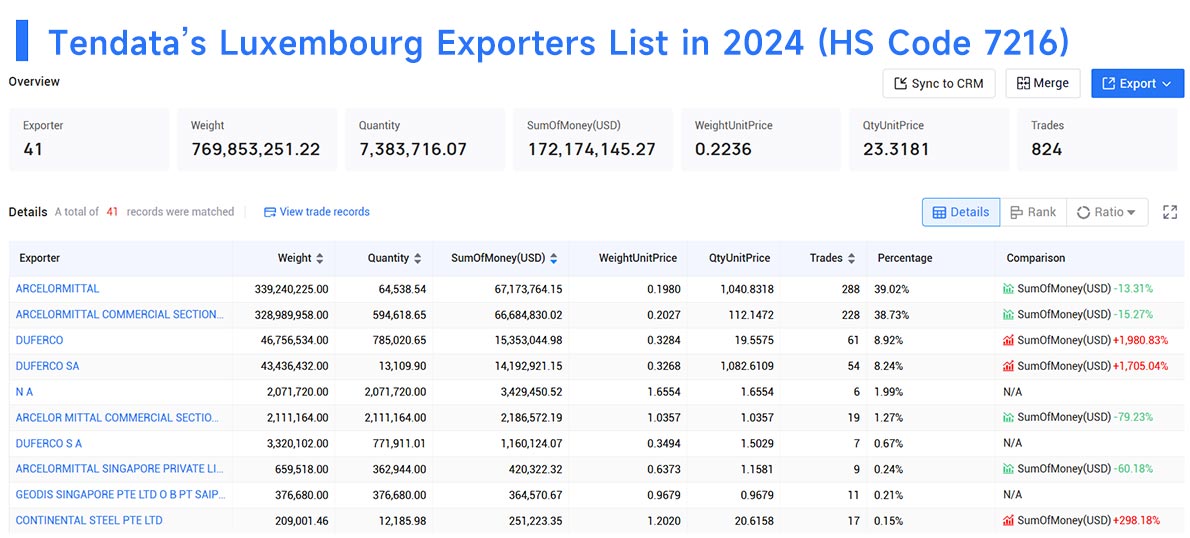Screen dimensions: 1190x538
Task: Click the +298.18% comparison value
Action: click(x=1137, y=521)
